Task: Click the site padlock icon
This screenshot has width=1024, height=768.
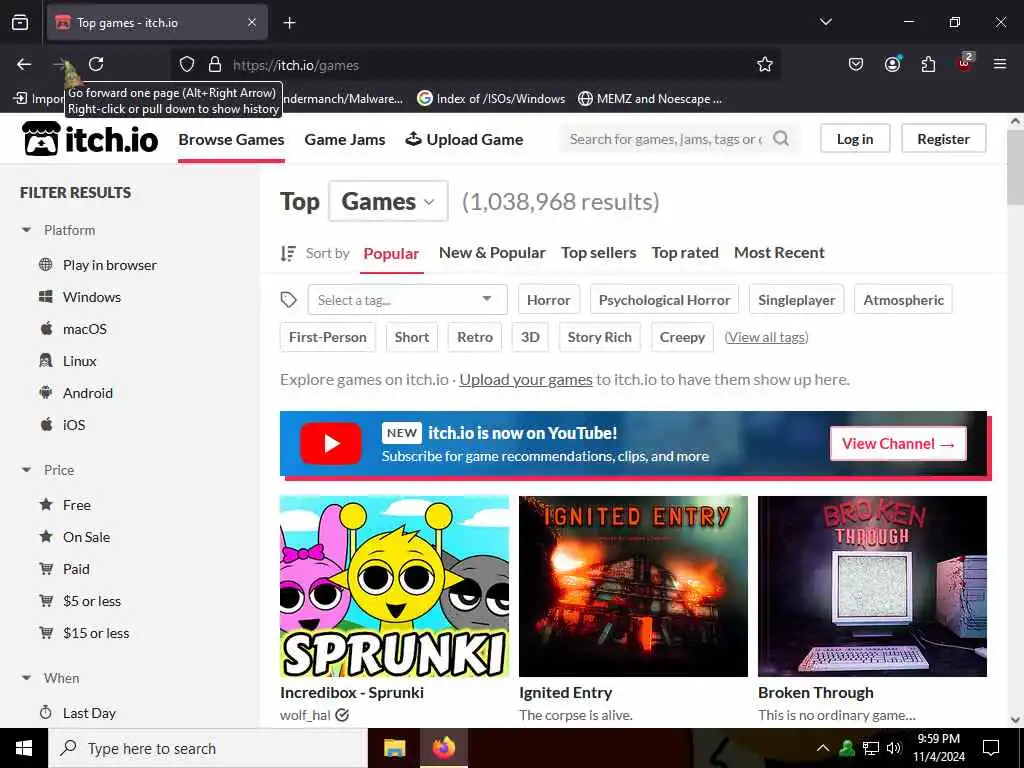Action: [215, 64]
